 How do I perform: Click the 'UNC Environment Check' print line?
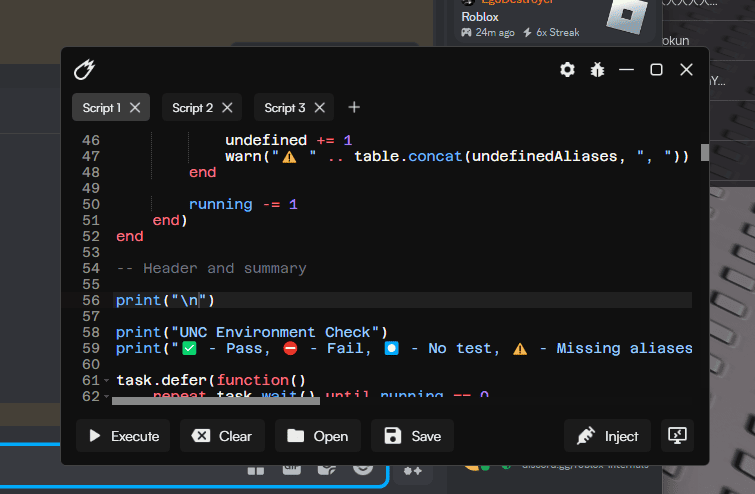(x=251, y=332)
